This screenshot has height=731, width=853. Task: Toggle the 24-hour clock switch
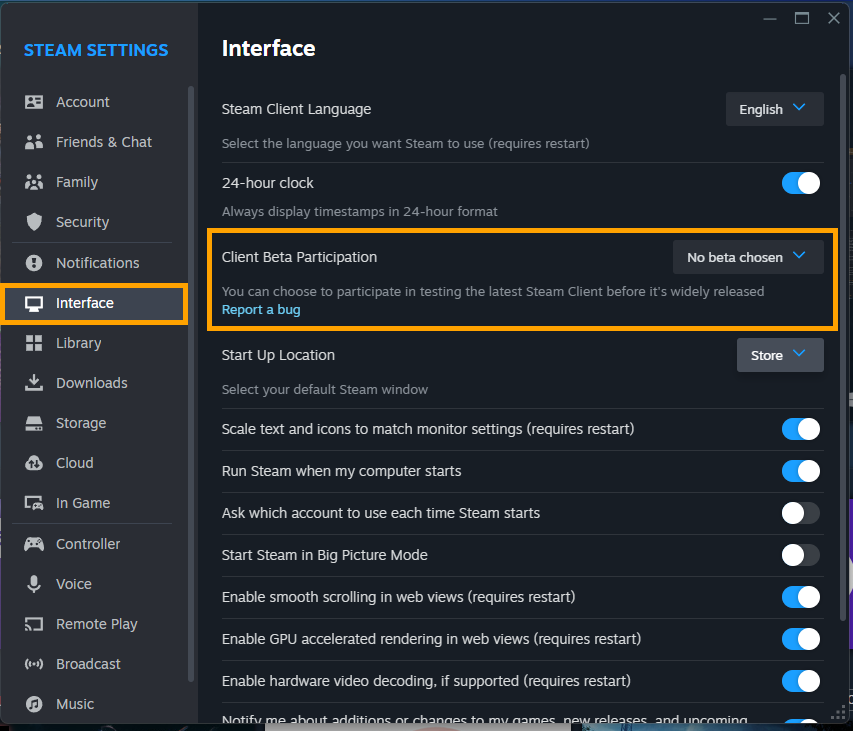pos(801,183)
